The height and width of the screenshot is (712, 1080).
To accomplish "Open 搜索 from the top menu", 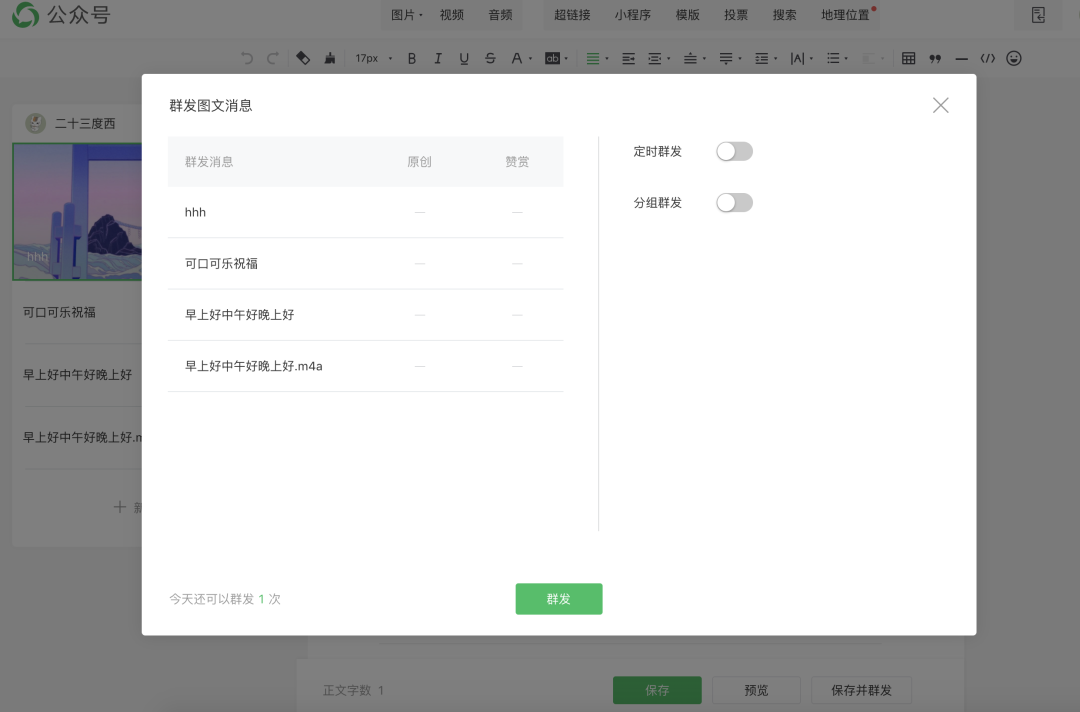I will [785, 14].
